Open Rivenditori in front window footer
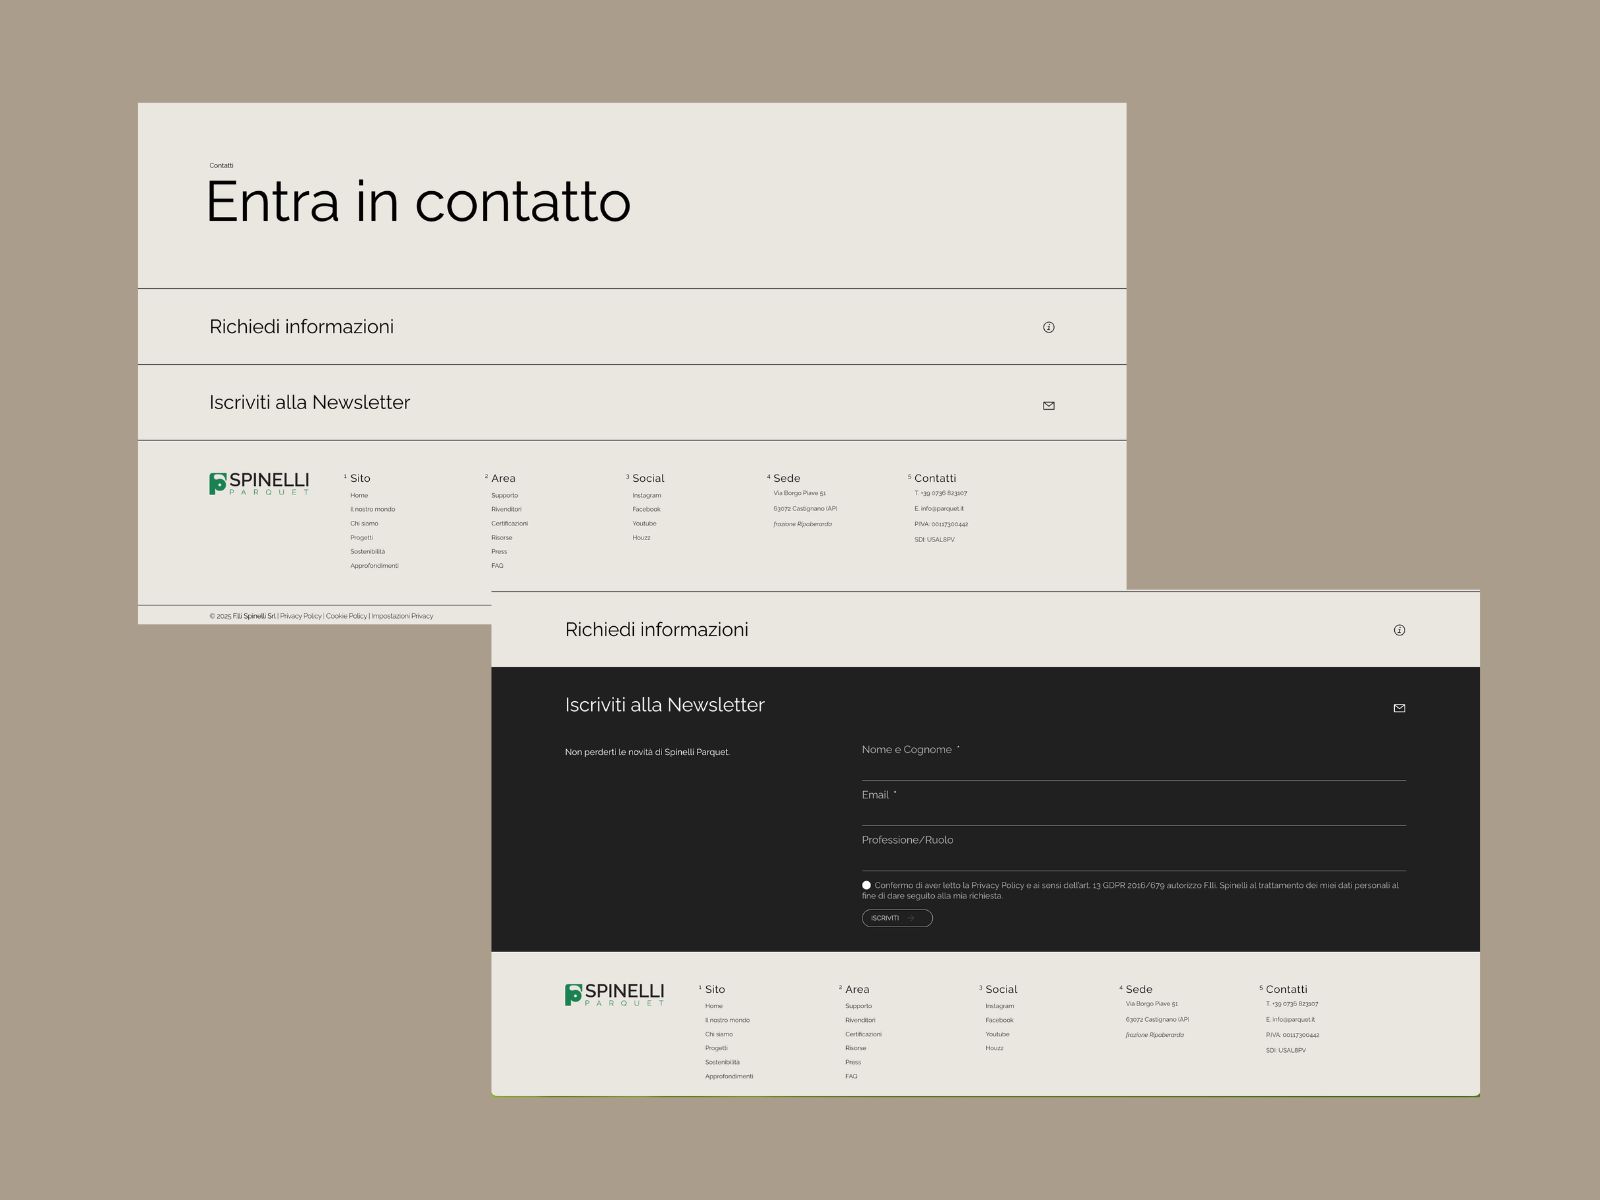Image resolution: width=1600 pixels, height=1200 pixels. point(860,1020)
